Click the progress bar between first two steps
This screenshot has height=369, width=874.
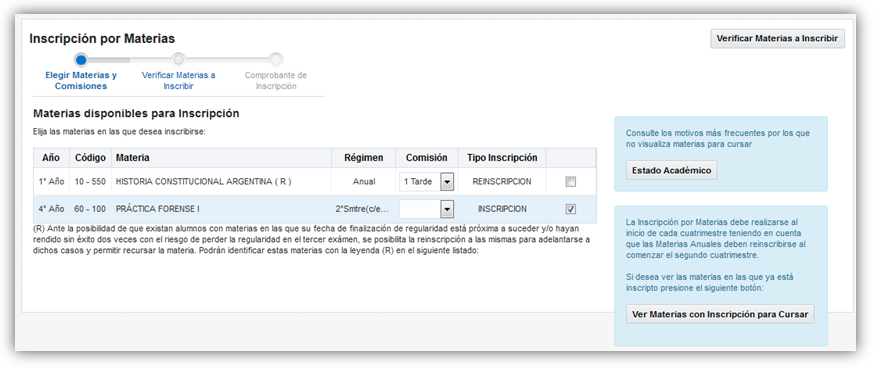coord(130,60)
